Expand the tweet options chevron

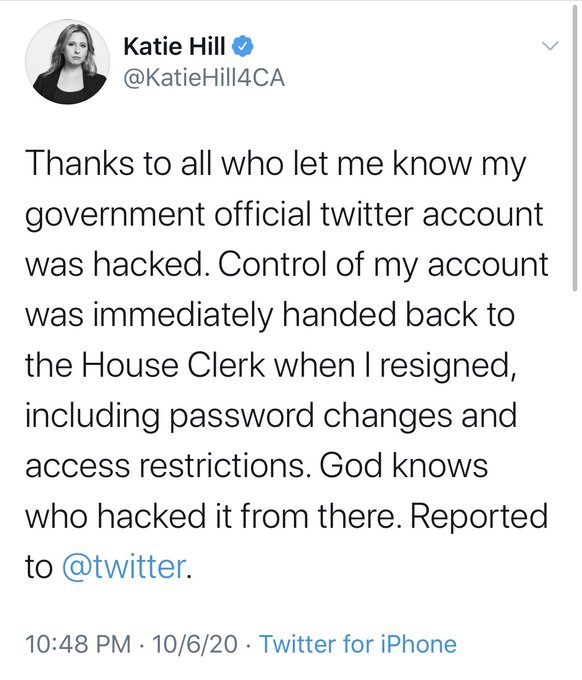(x=549, y=46)
